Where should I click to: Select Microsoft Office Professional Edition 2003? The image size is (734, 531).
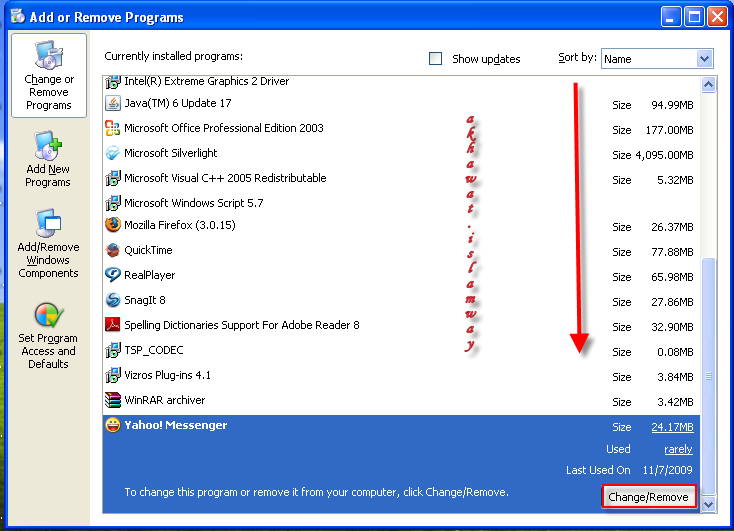tap(401, 128)
